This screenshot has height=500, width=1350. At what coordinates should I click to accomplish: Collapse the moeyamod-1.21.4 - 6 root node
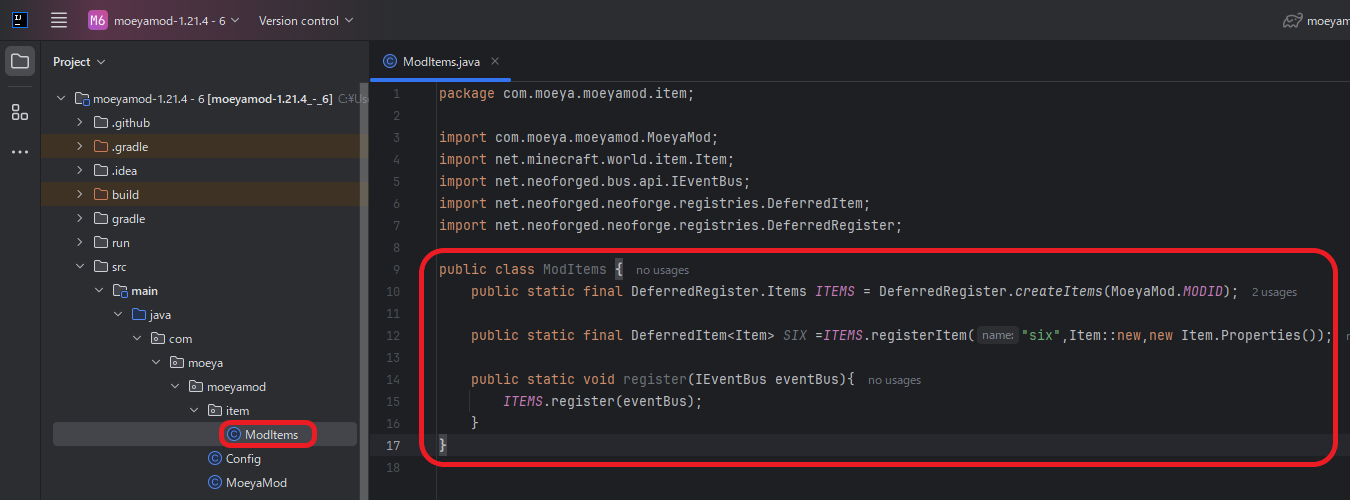(x=61, y=99)
